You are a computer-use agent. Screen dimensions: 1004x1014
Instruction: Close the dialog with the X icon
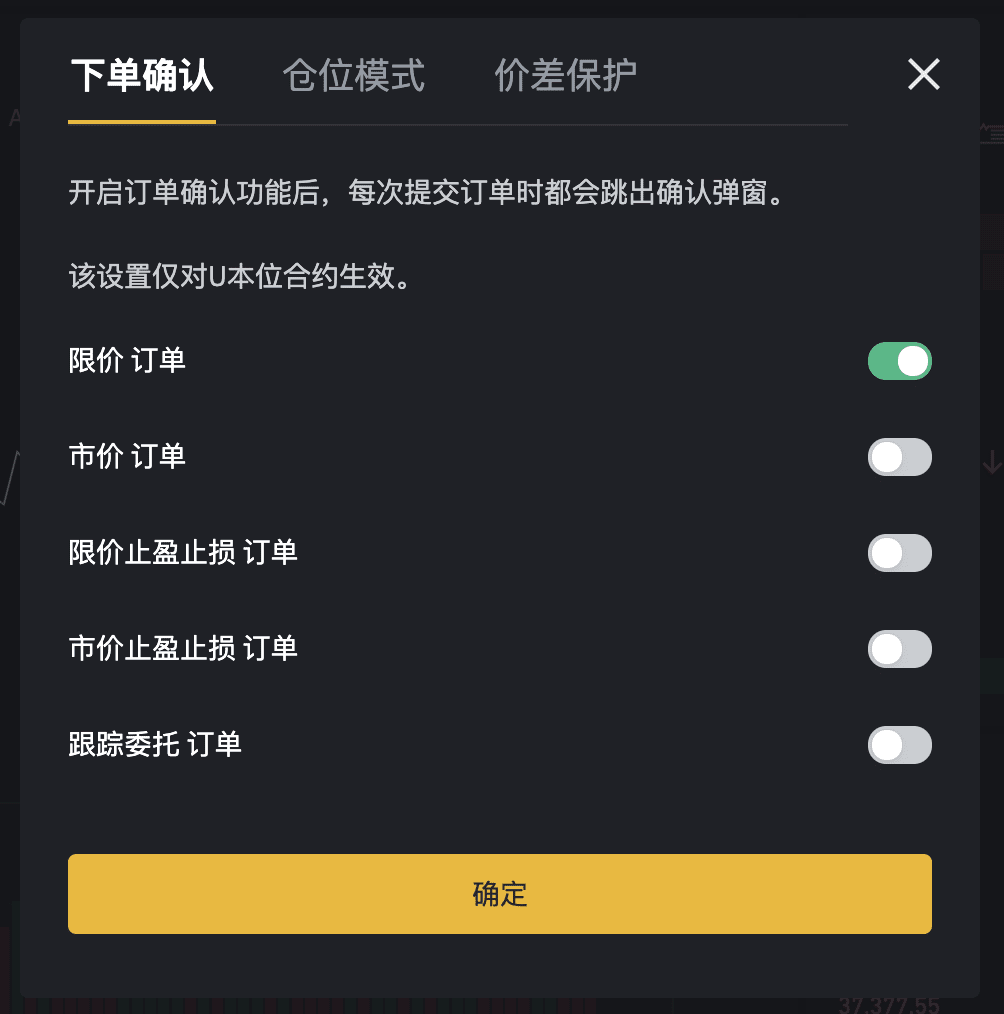click(923, 74)
